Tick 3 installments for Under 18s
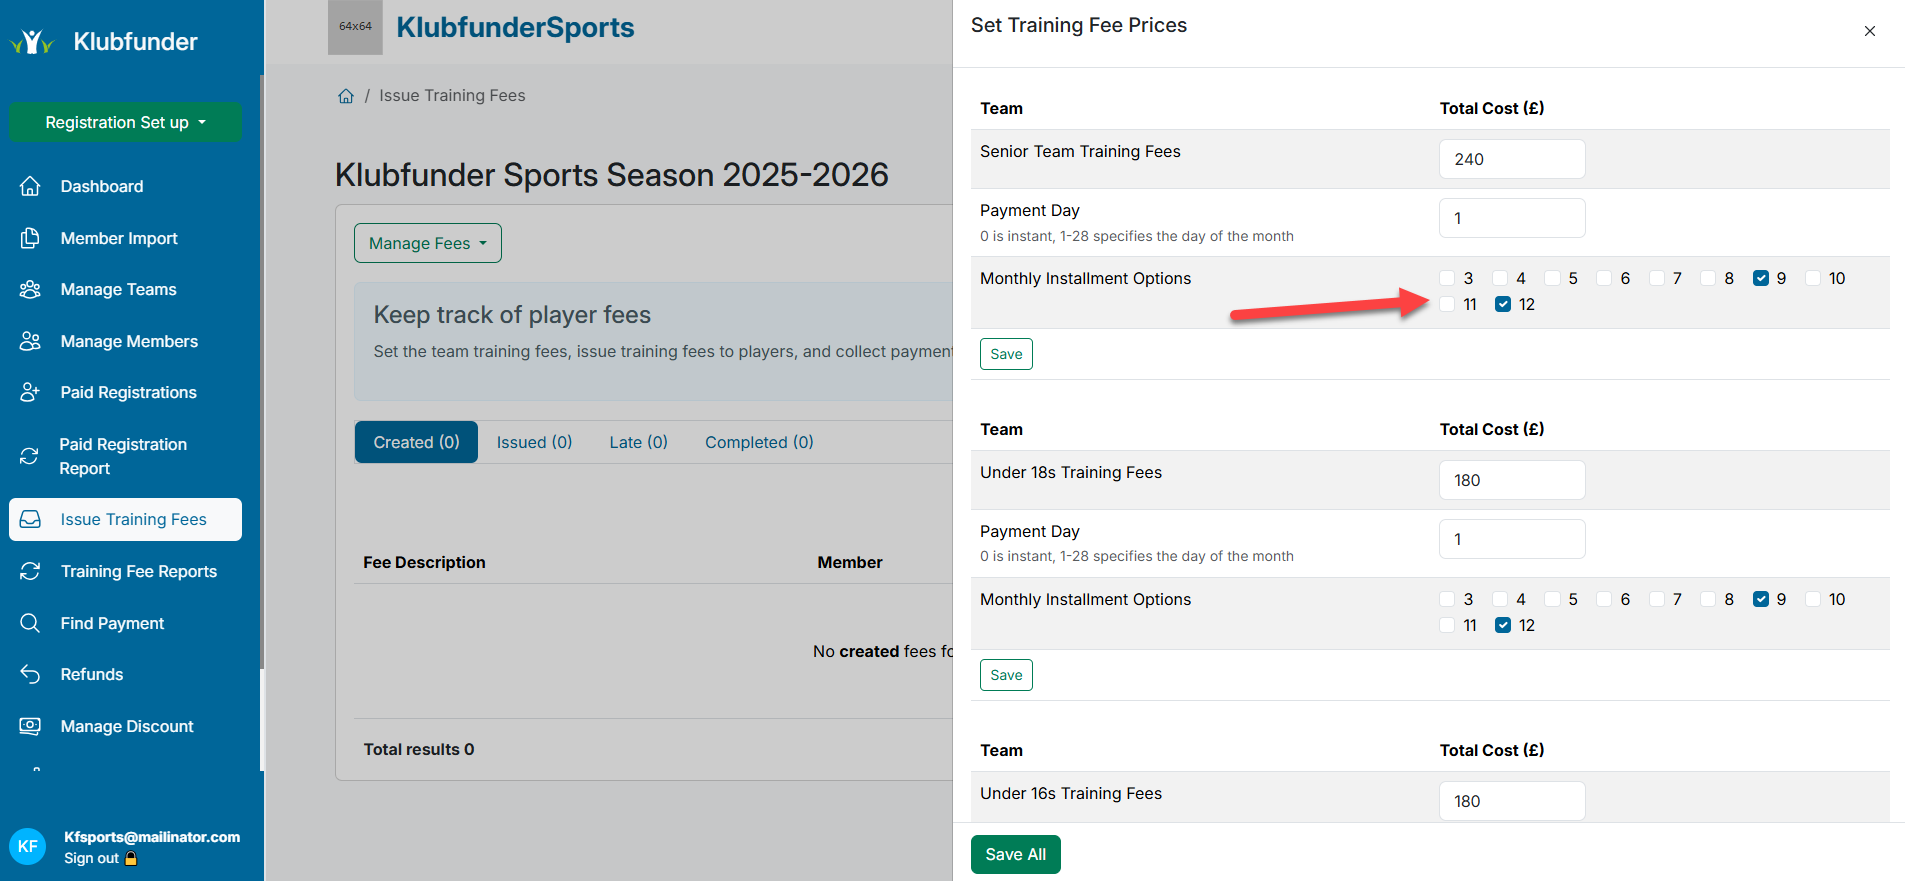Screen dimensions: 1905x881 1447,599
